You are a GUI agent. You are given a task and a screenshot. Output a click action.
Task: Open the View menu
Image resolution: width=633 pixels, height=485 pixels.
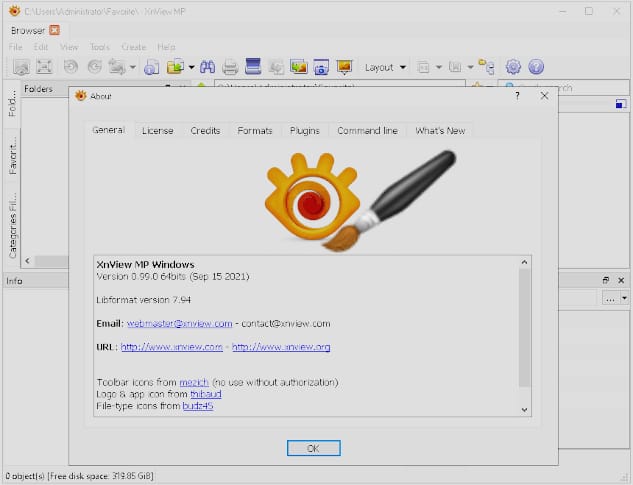pos(69,47)
